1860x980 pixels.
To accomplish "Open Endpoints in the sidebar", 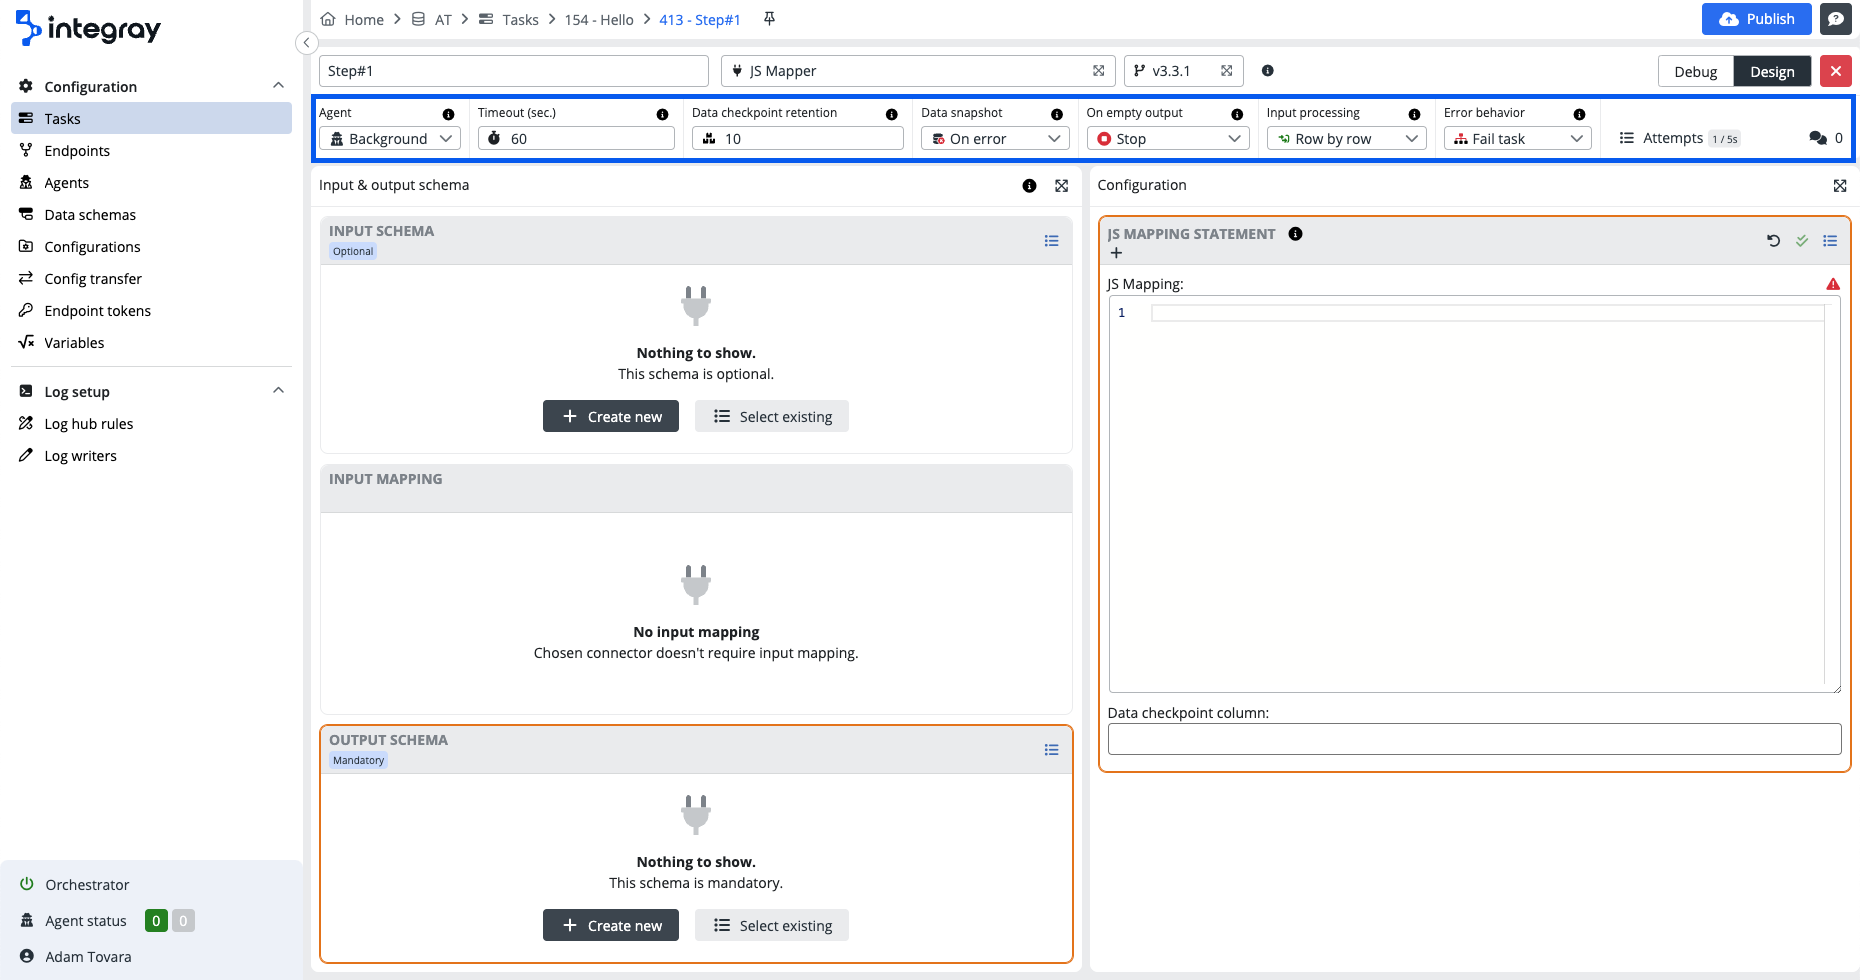I will (x=77, y=151).
